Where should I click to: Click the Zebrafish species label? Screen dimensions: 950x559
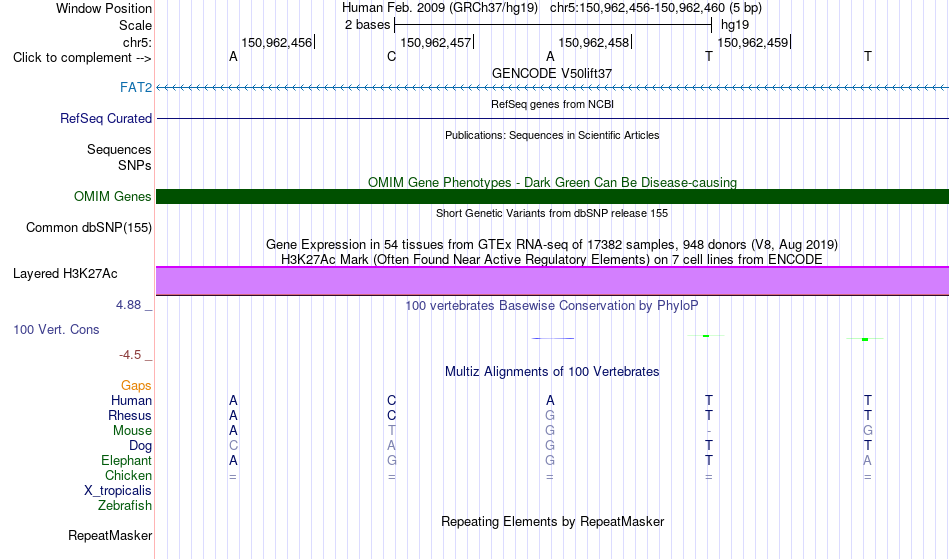point(125,505)
